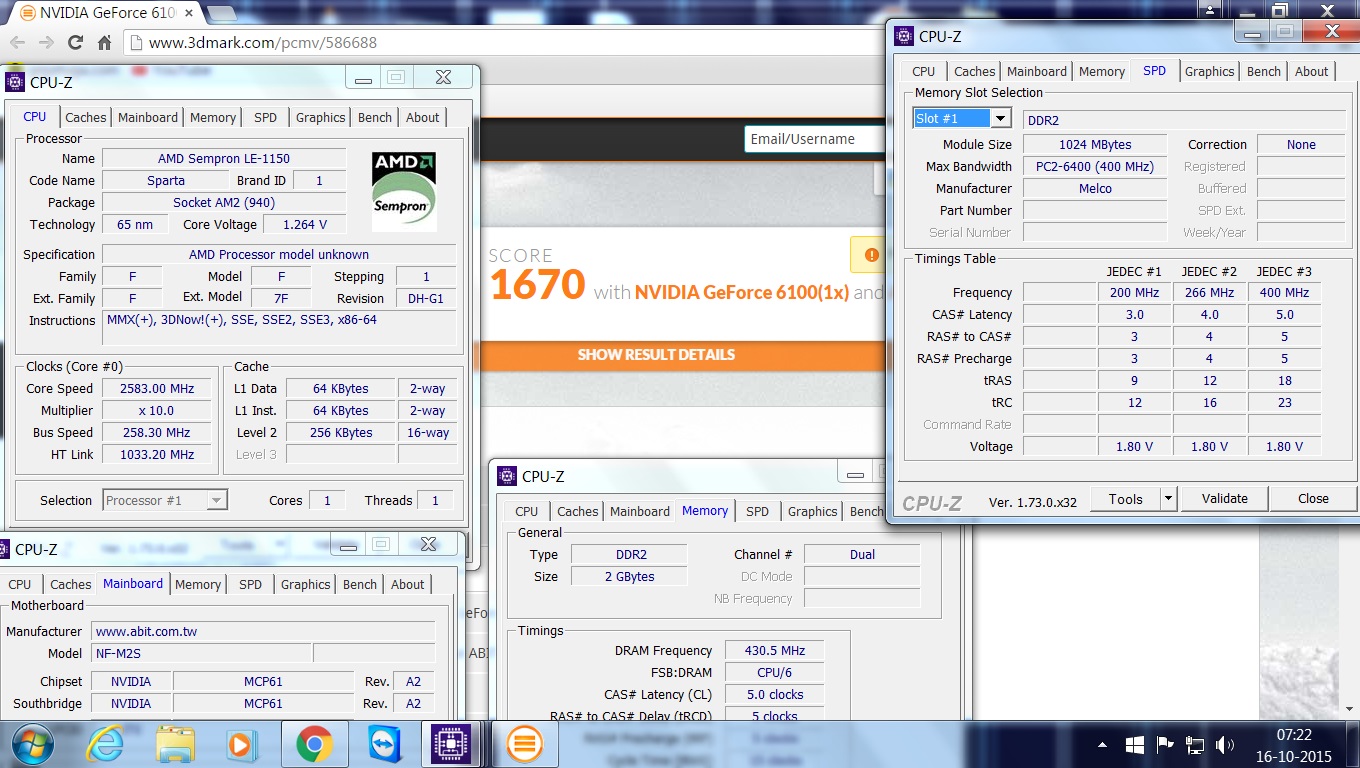The image size is (1360, 768).
Task: Open About tab in CPU-Z SPD window
Action: coord(1311,71)
